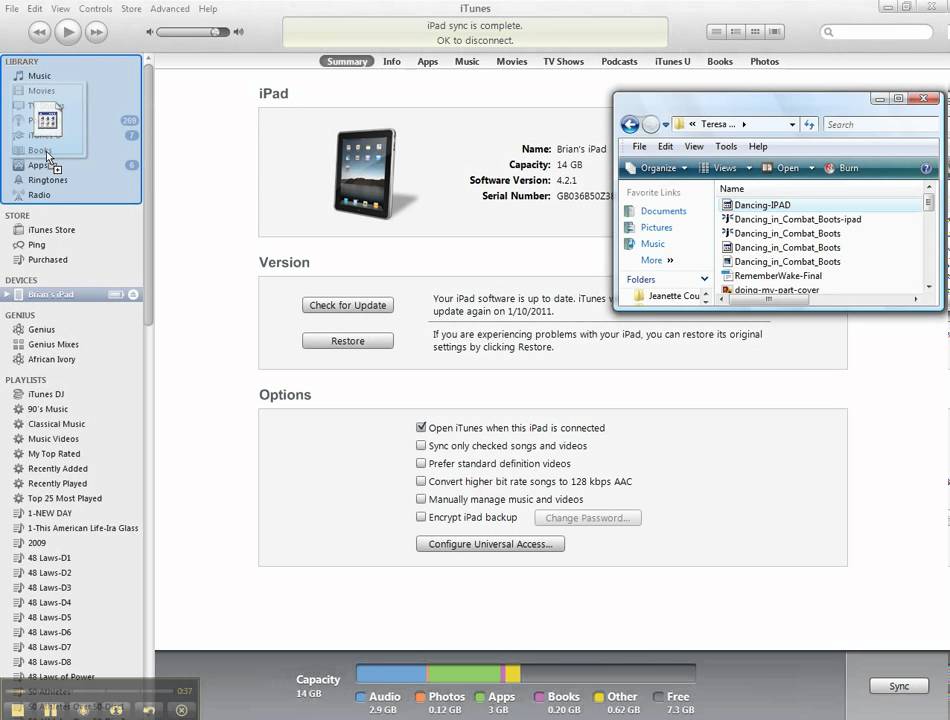Click the Refresh icon in Explorer
This screenshot has height=720, width=950.
pyautogui.click(x=809, y=124)
